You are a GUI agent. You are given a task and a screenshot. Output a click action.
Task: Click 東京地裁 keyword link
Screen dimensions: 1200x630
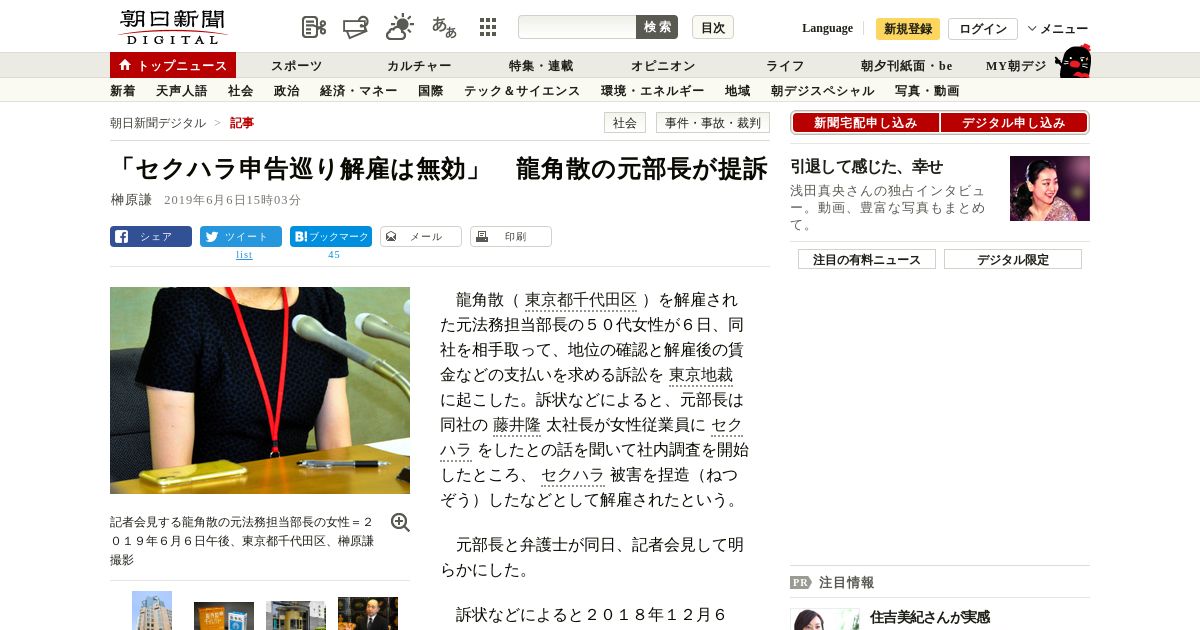pyautogui.click(x=701, y=375)
